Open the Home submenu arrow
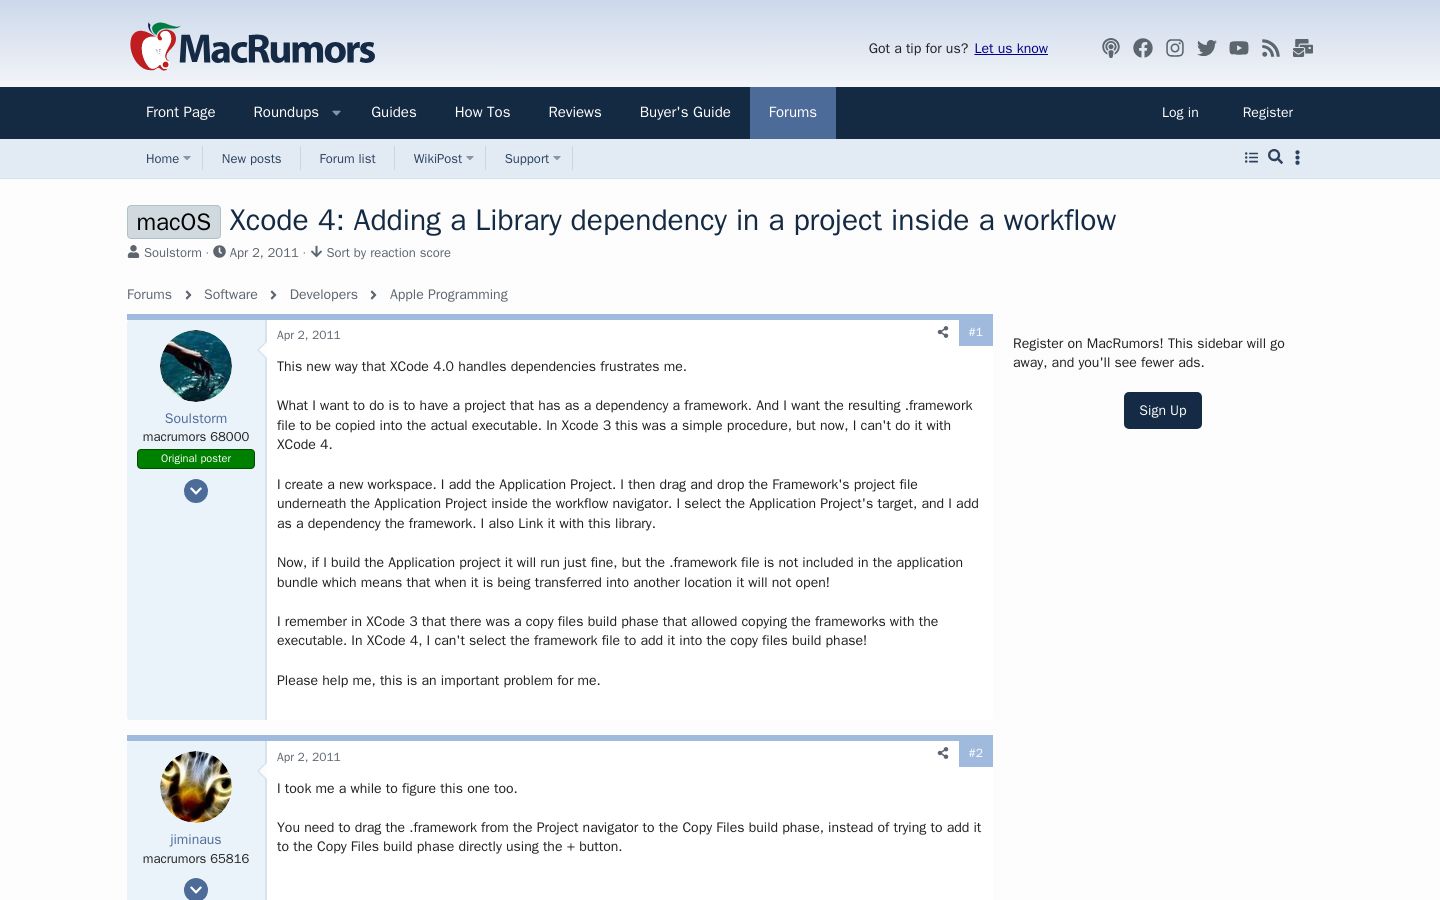This screenshot has height=900, width=1440. tap(186, 158)
